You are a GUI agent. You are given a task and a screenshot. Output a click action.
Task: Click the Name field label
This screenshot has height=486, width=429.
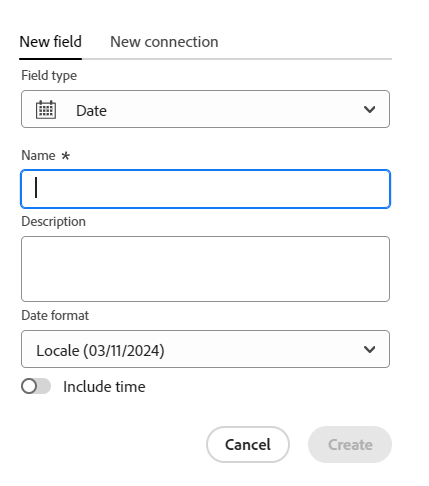point(38,155)
